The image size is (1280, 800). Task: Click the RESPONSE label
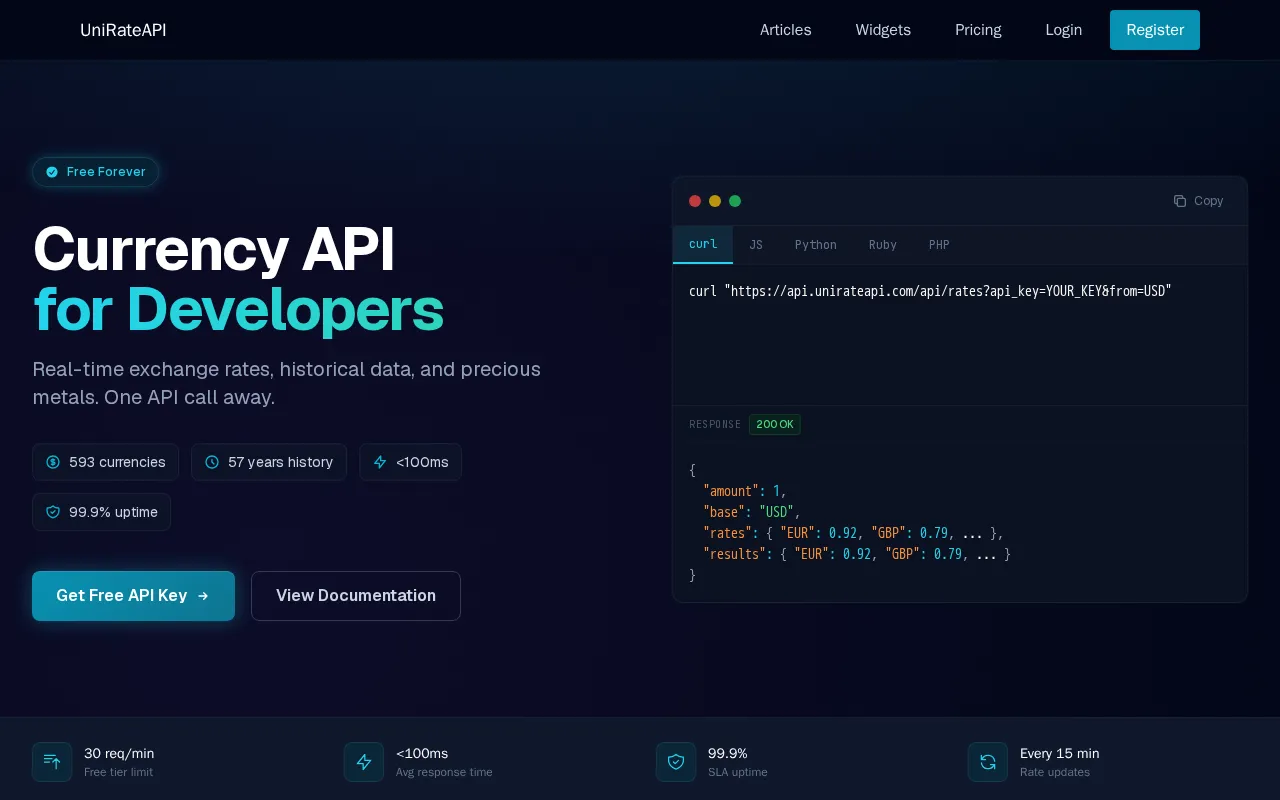715,425
